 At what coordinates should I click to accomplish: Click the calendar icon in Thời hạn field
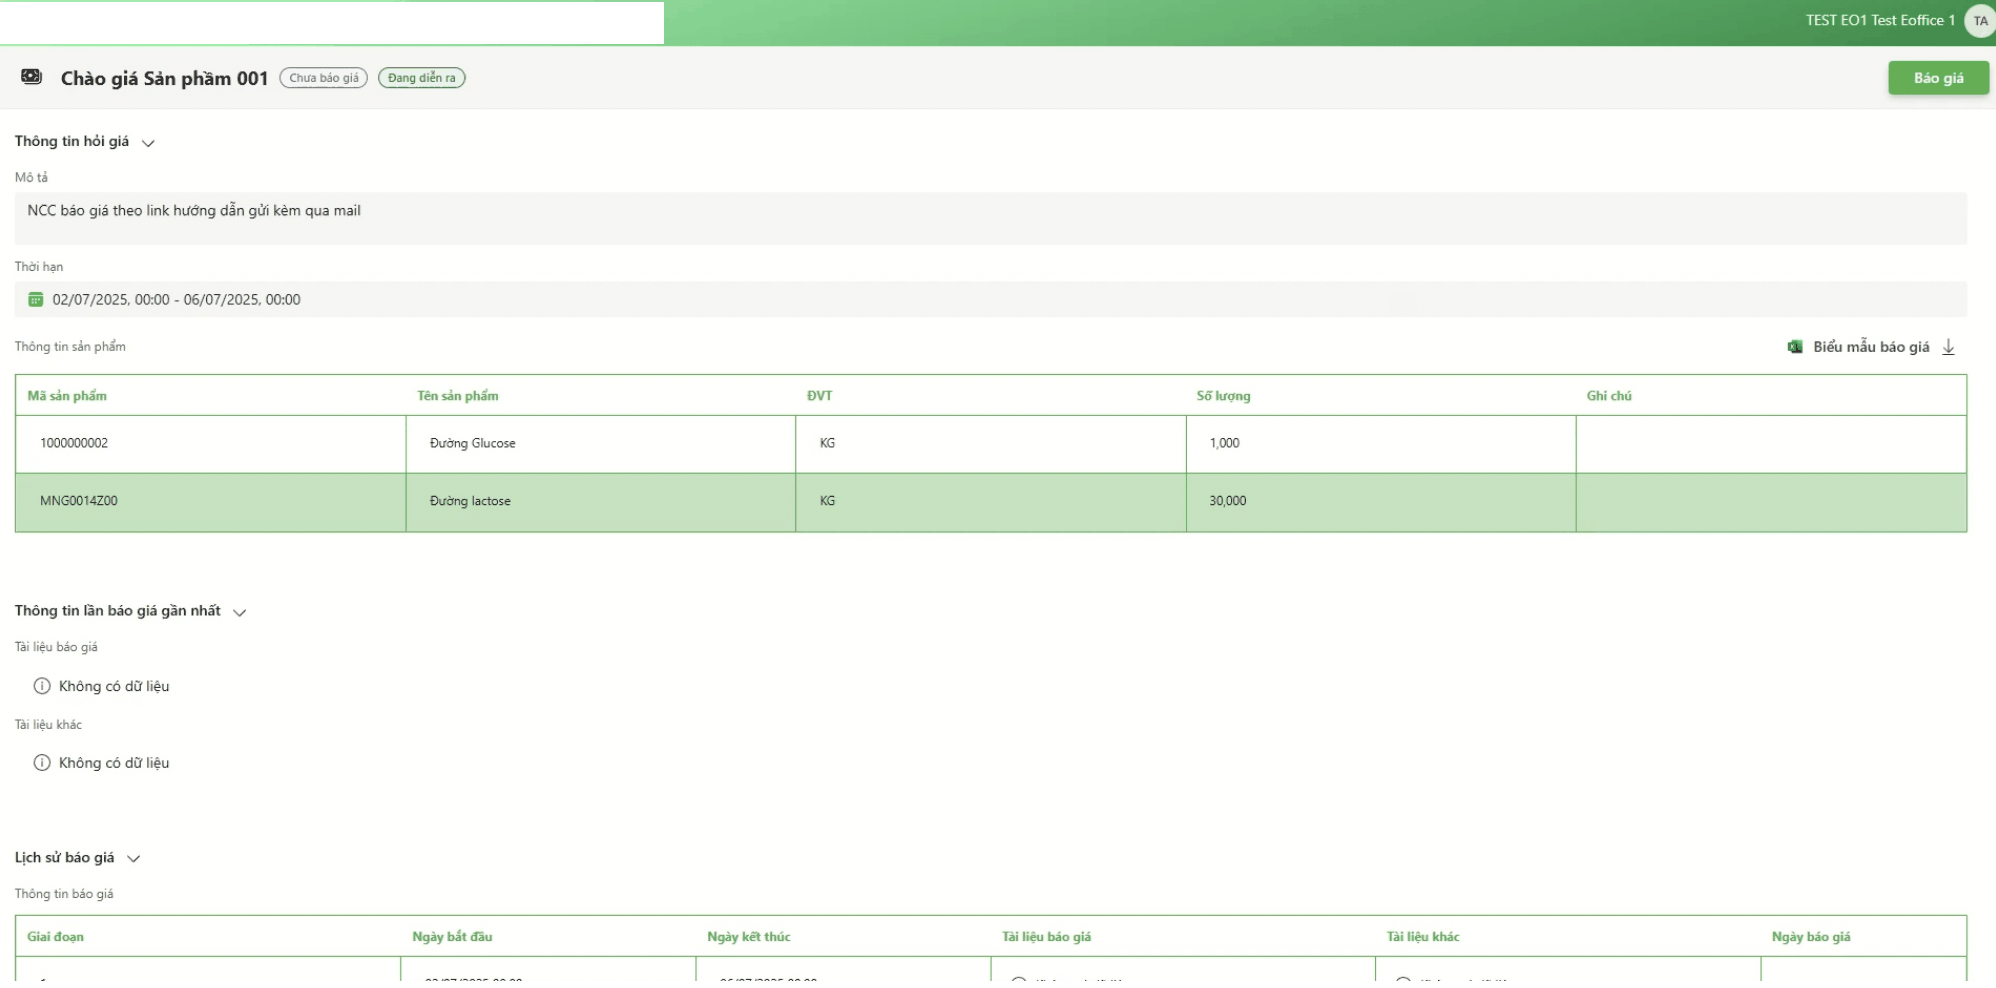36,299
